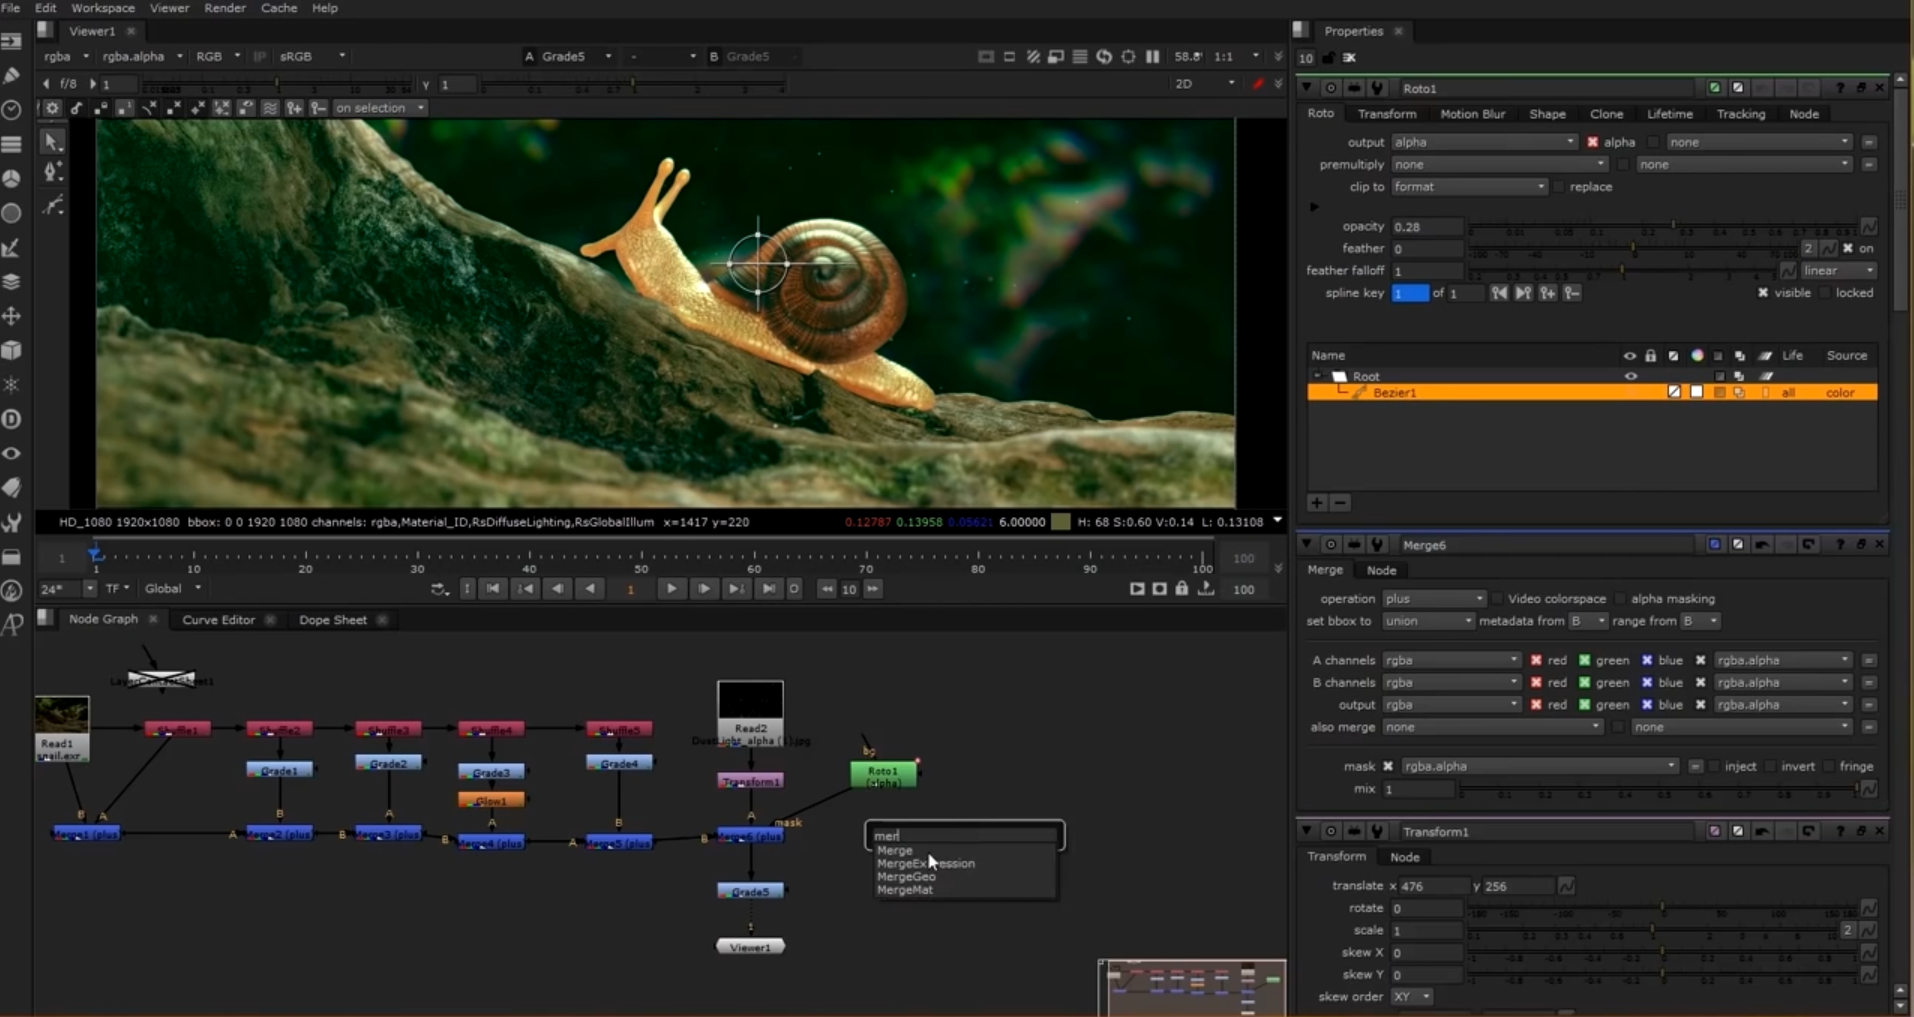This screenshot has height=1017, width=1914.
Task: Open the clip to format dropdown in Roto1
Action: [1470, 187]
